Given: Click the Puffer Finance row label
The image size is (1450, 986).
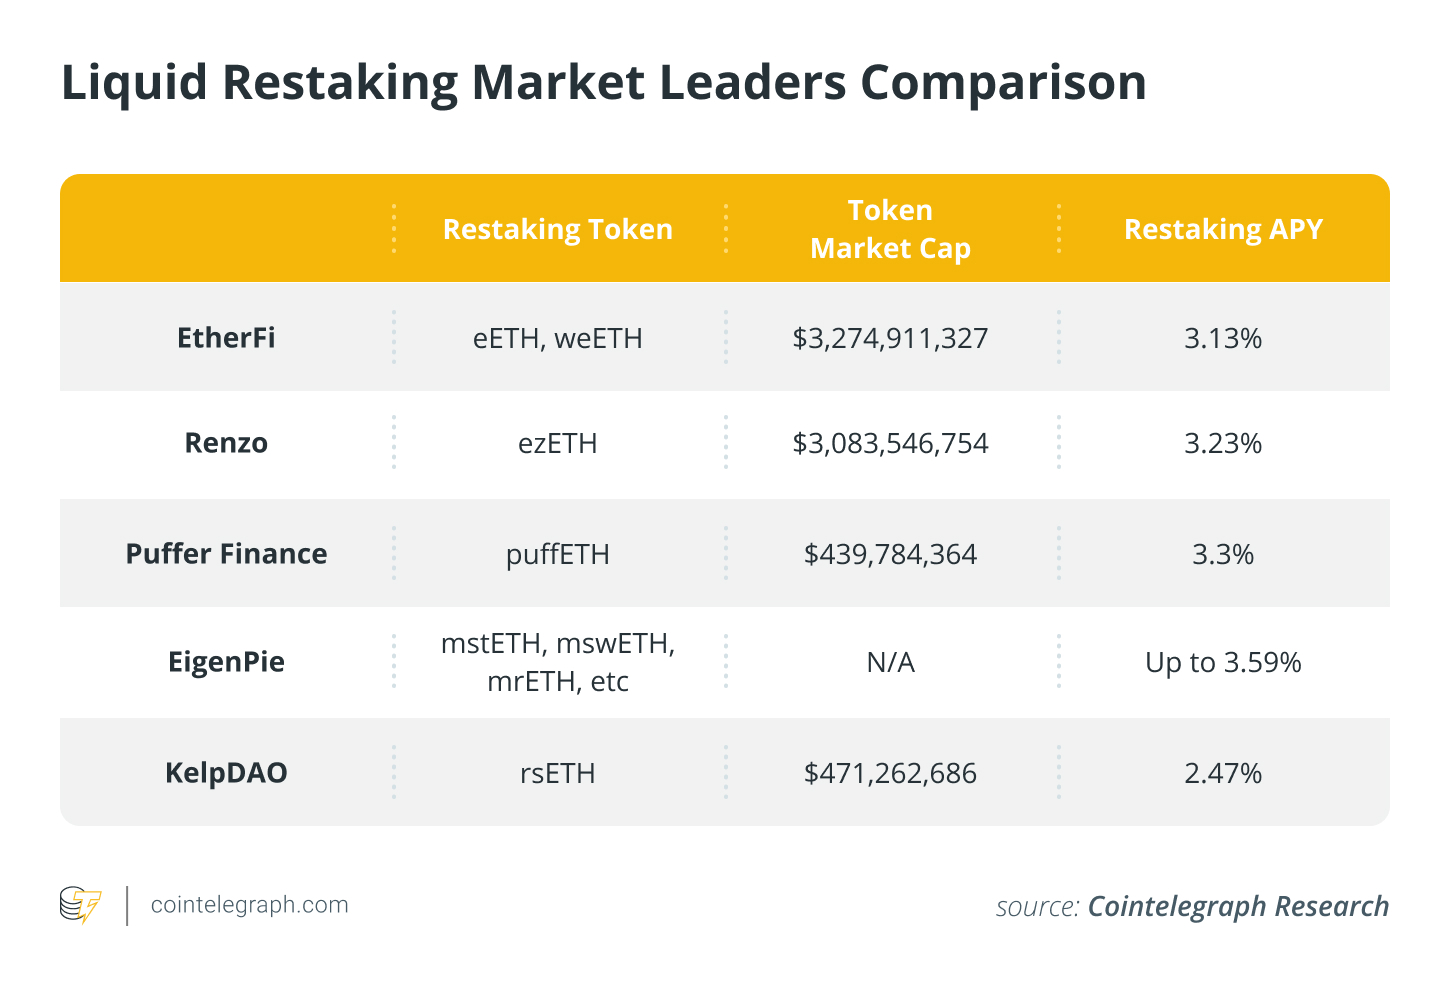Looking at the screenshot, I should (x=226, y=554).
